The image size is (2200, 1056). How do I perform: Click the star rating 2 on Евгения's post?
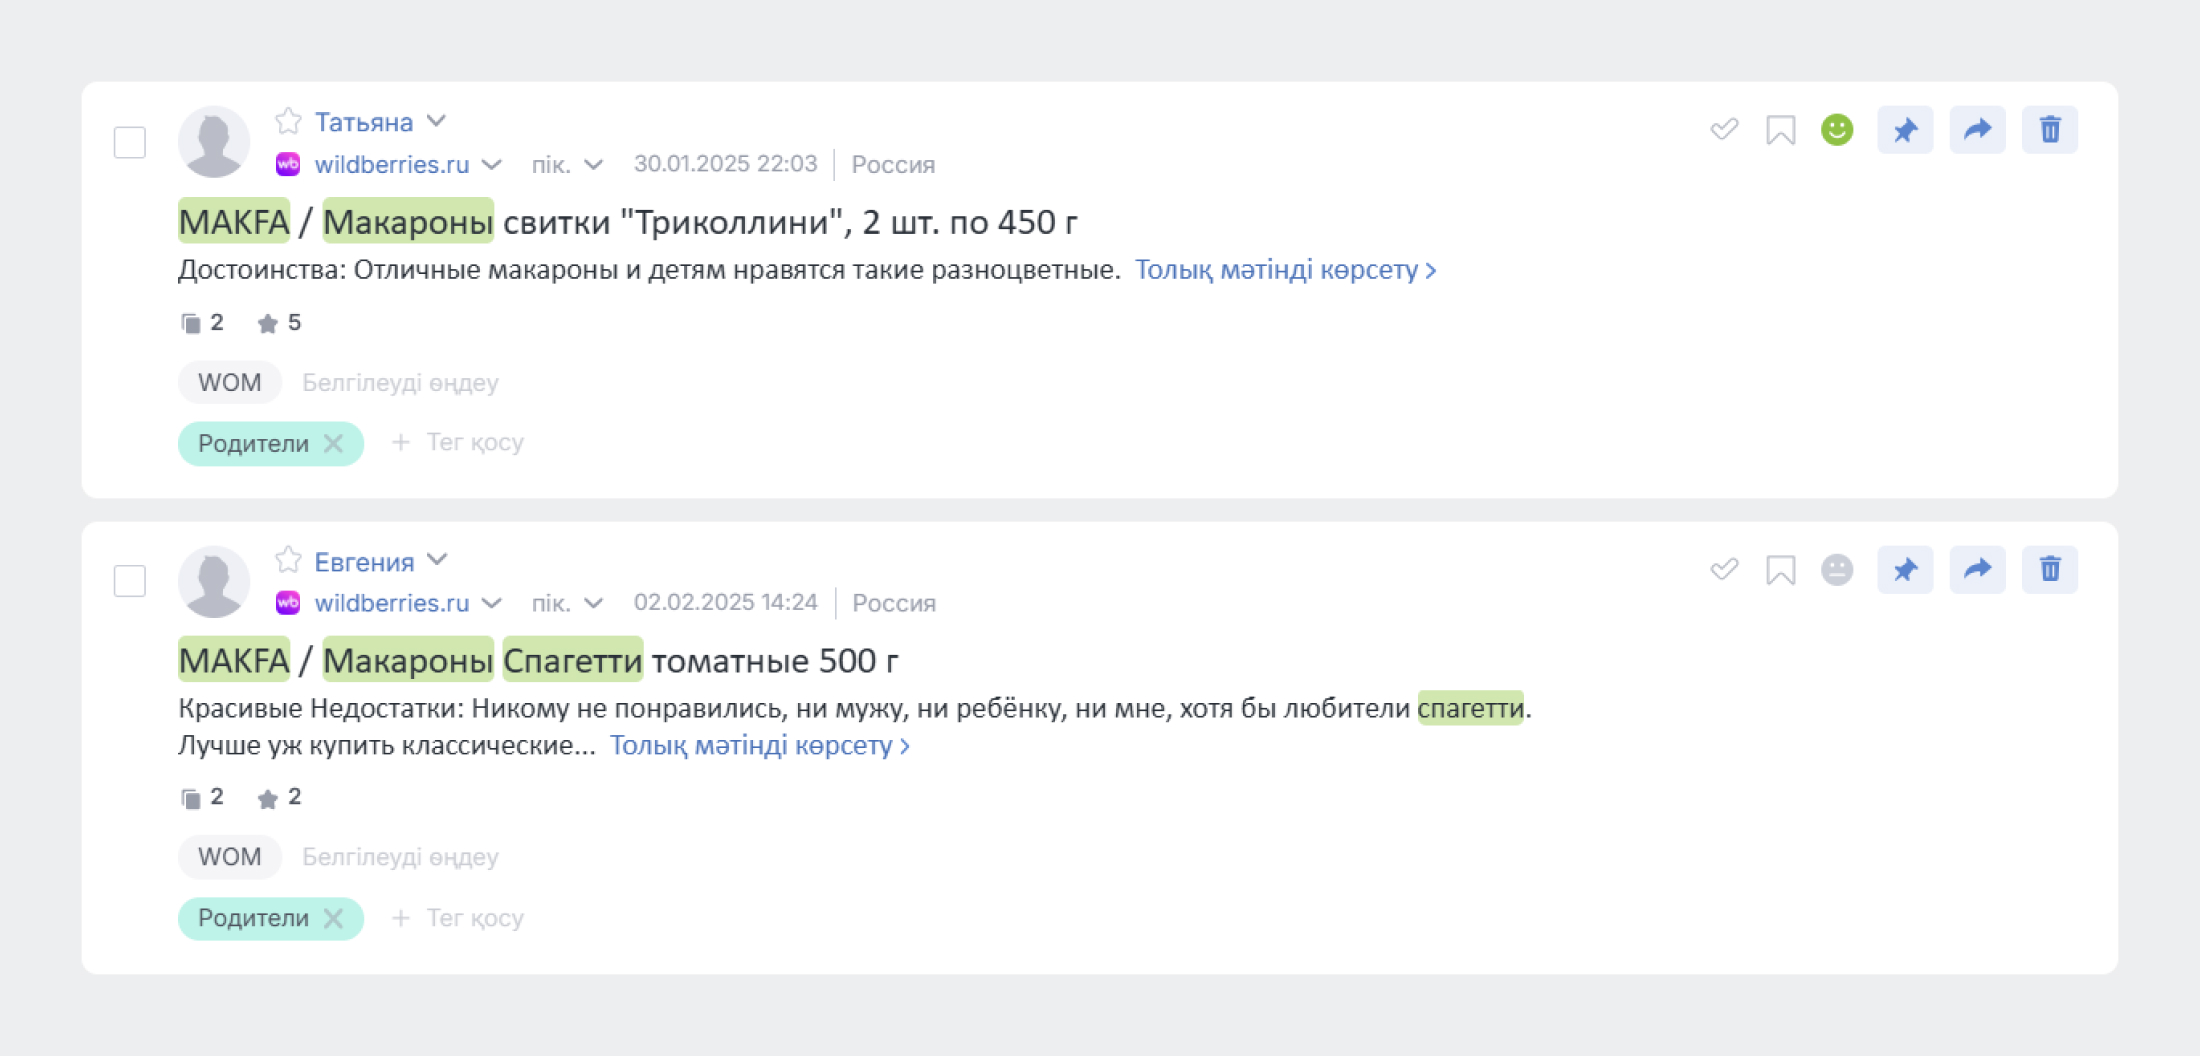pyautogui.click(x=279, y=797)
